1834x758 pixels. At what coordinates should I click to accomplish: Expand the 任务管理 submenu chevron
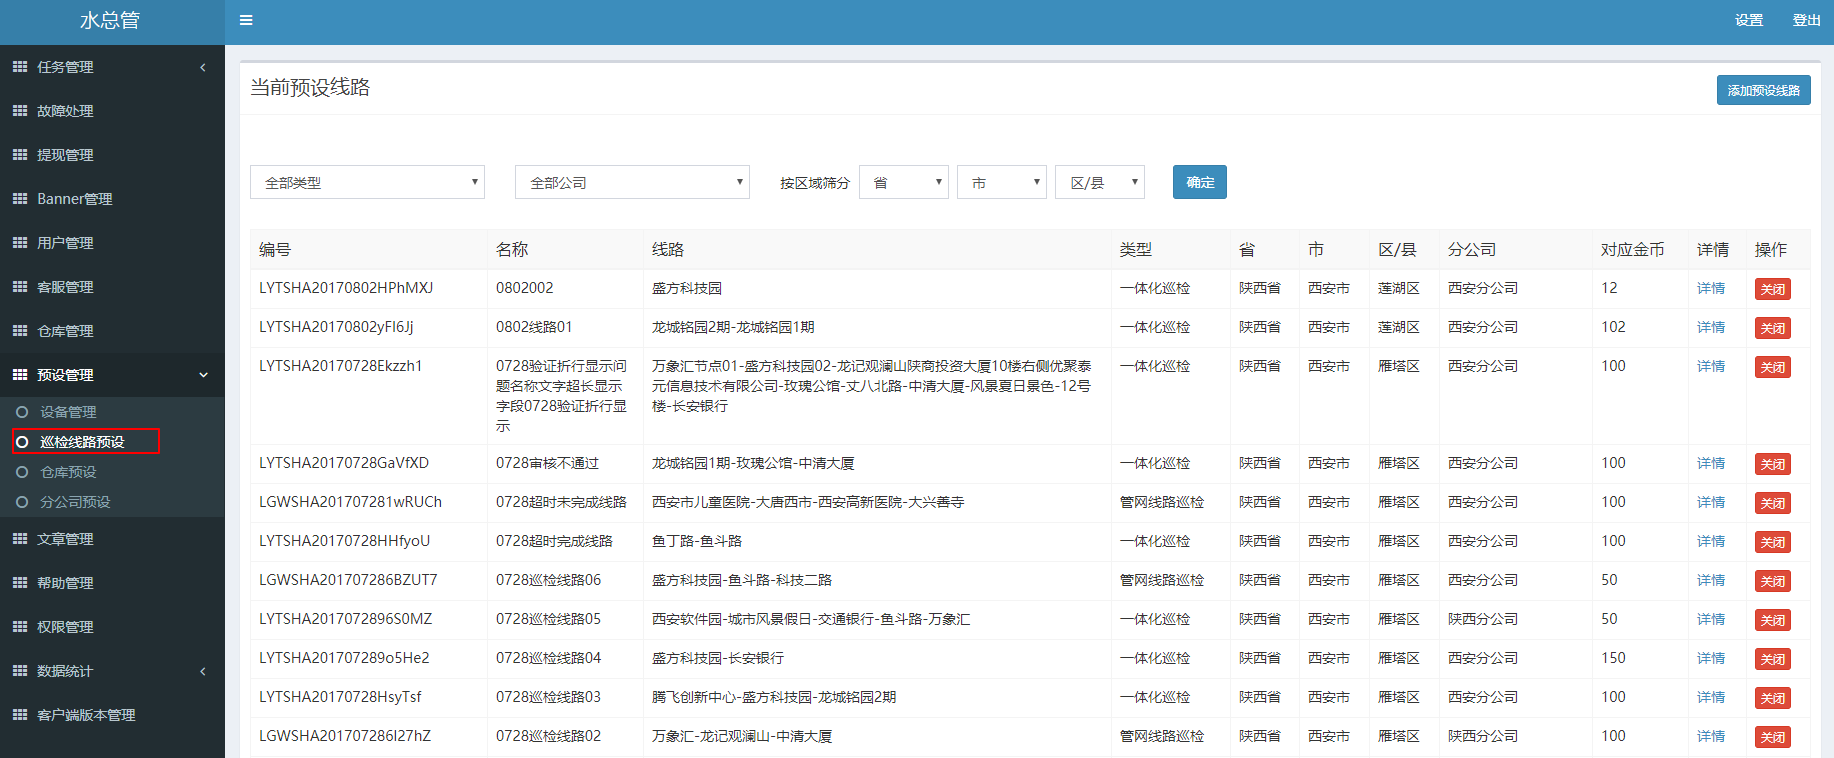coord(203,67)
